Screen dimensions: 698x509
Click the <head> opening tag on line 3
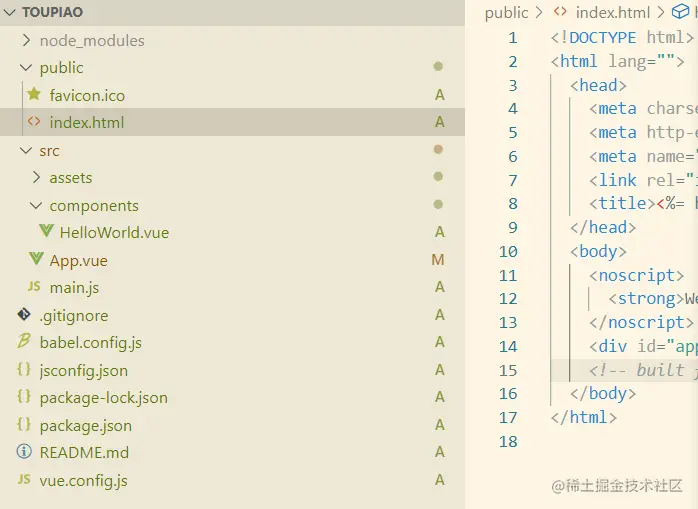598,85
